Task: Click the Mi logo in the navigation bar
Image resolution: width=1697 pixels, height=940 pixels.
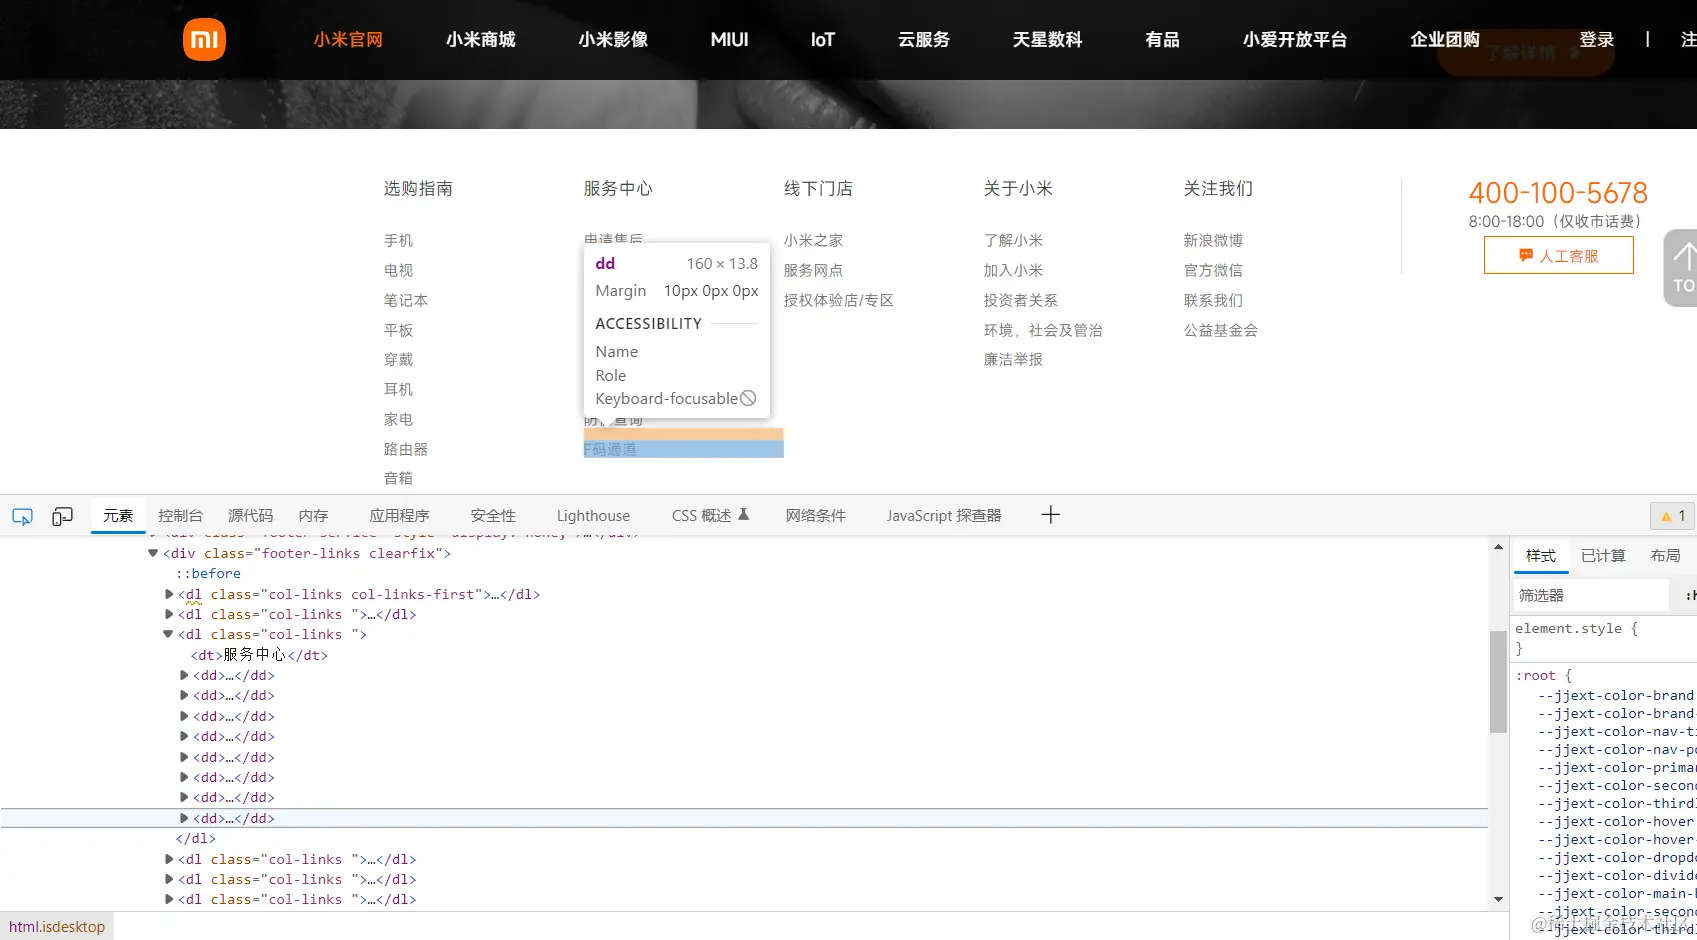Action: click(204, 39)
